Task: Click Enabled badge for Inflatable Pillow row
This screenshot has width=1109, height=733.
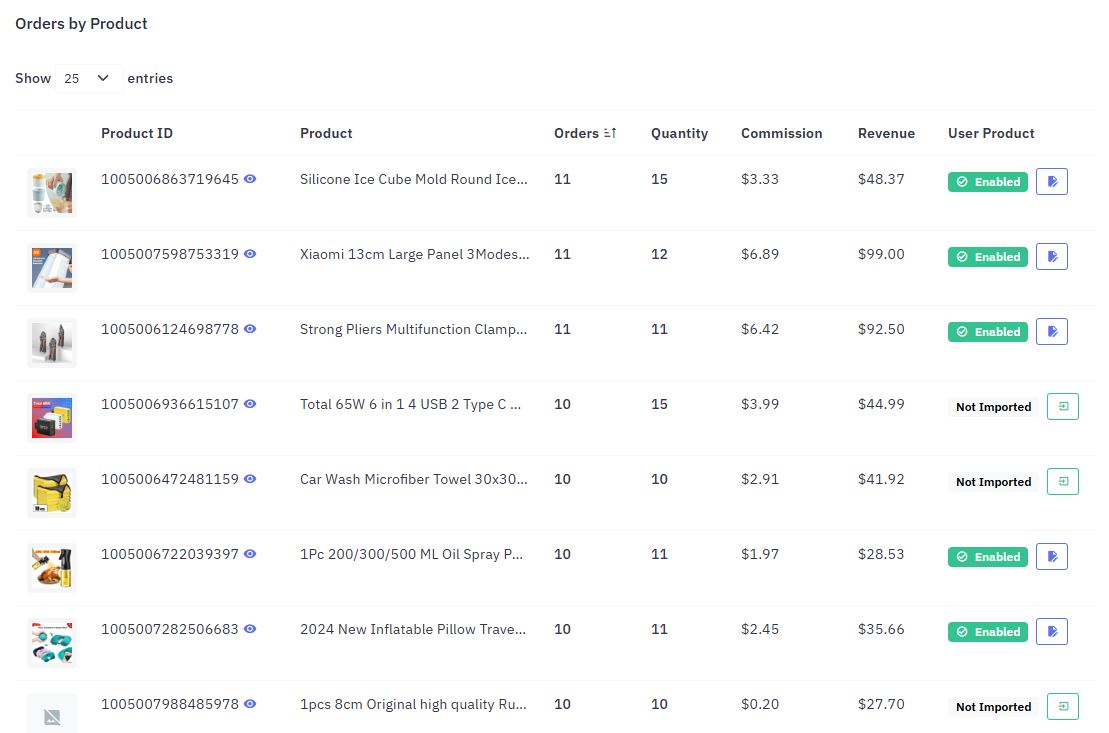Action: coord(987,632)
